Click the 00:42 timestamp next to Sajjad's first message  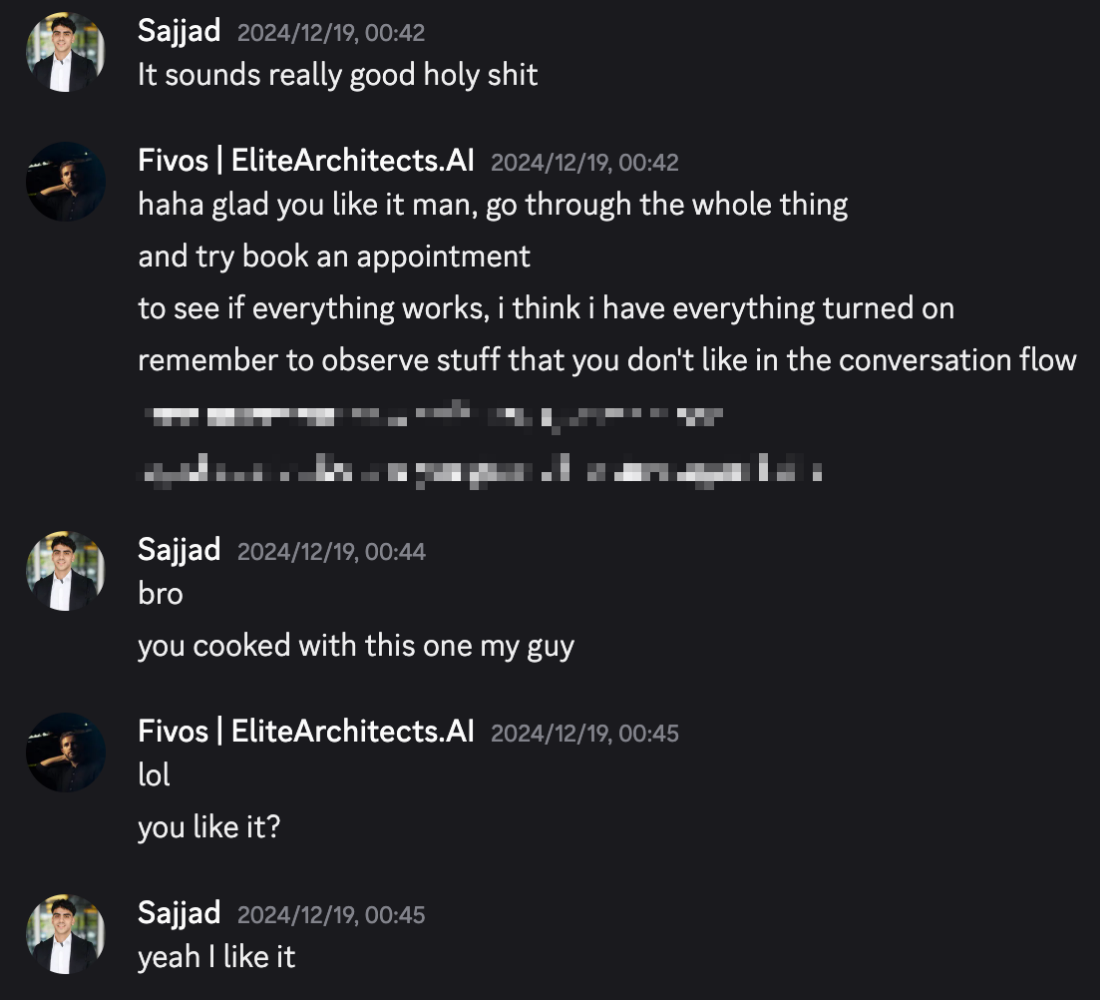click(x=331, y=33)
